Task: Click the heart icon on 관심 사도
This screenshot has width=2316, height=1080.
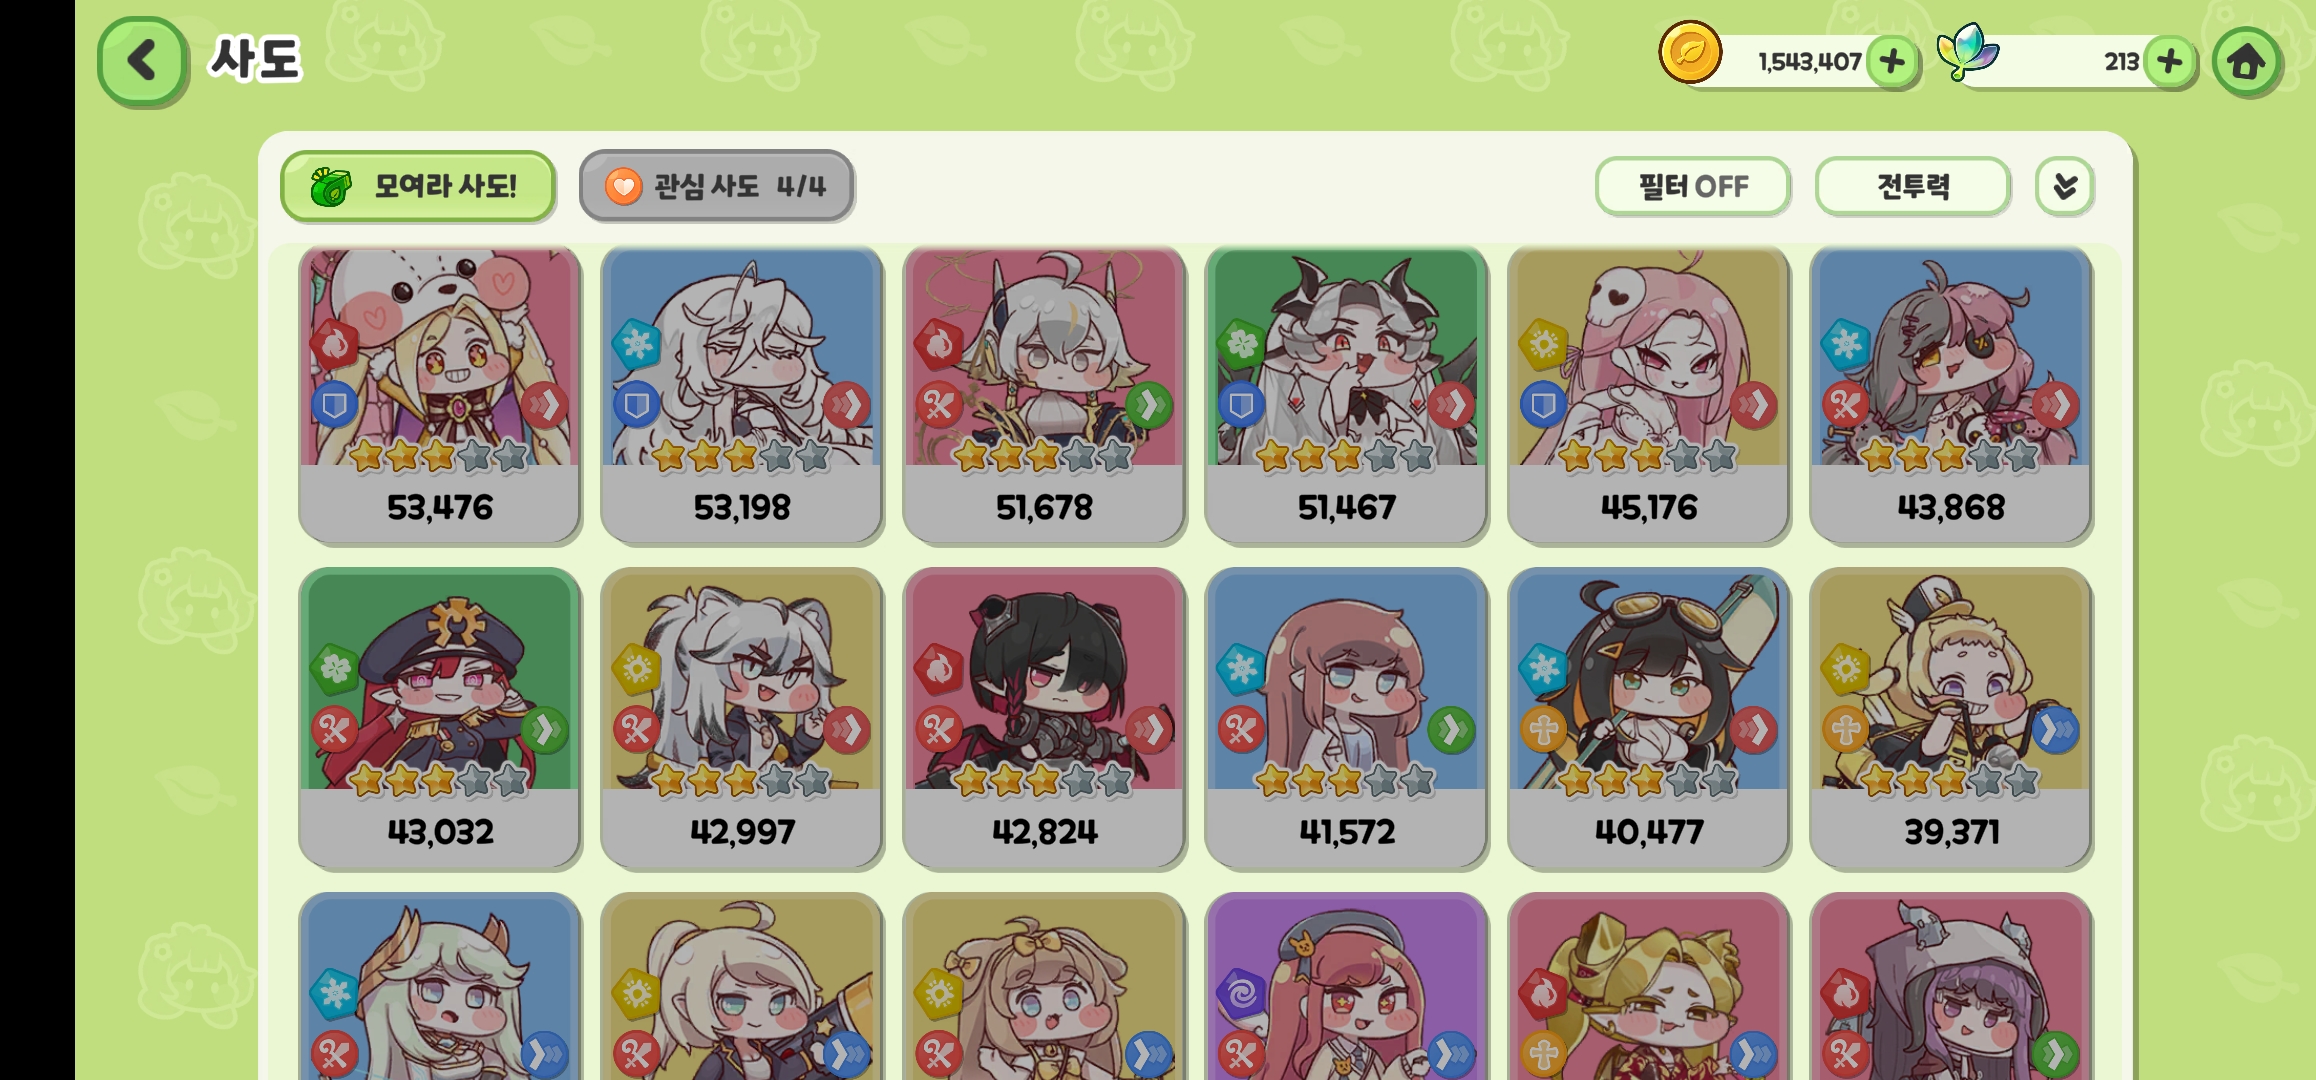Action: click(x=623, y=186)
